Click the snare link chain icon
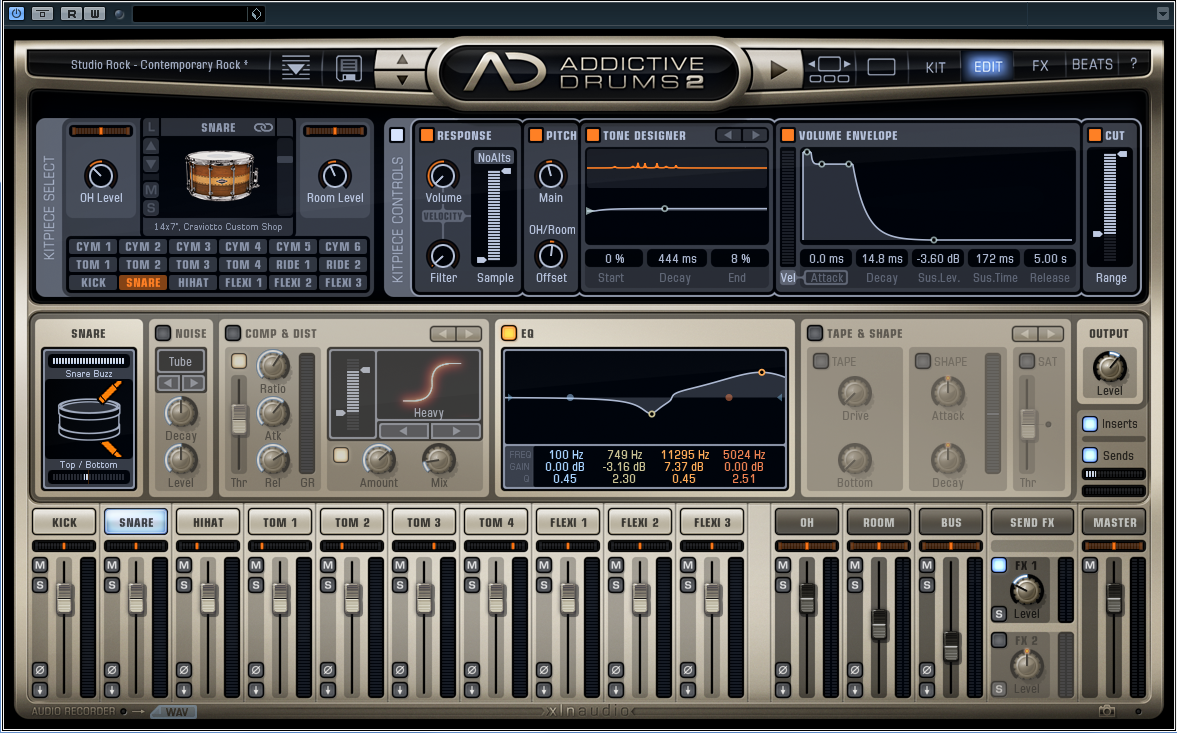This screenshot has height=733, width=1177. (x=263, y=128)
